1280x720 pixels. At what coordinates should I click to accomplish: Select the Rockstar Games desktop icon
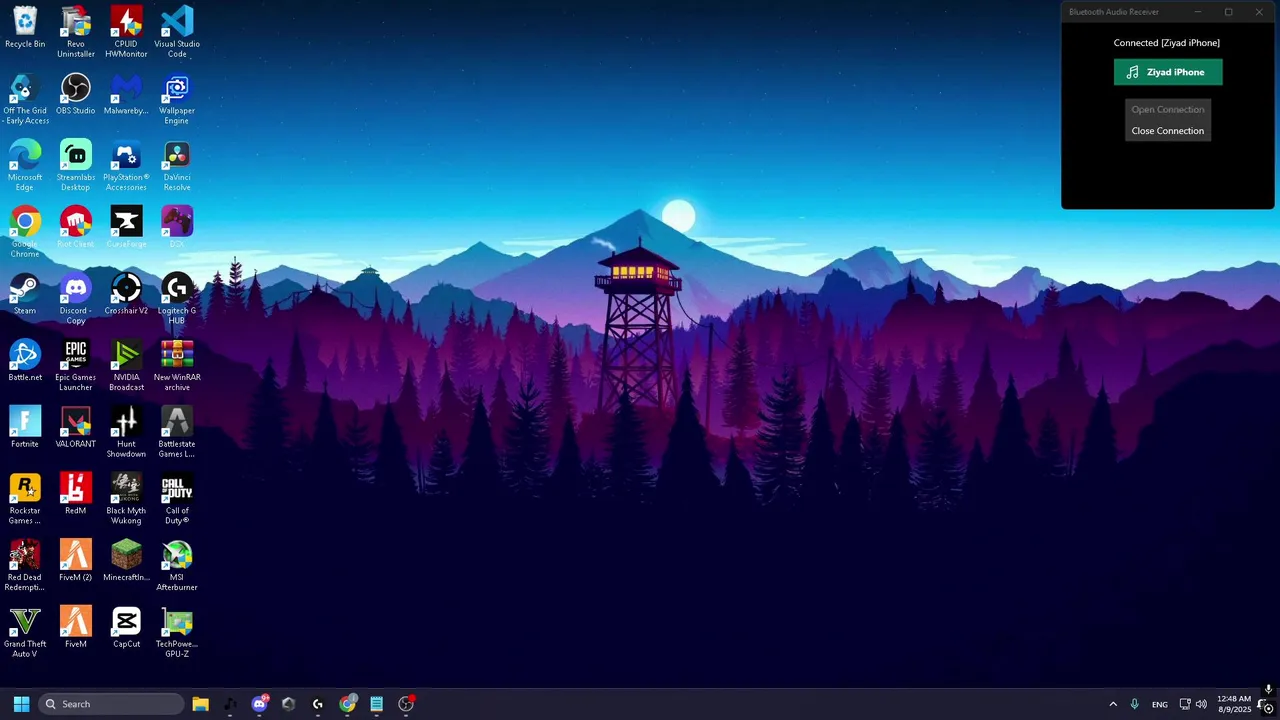tap(25, 499)
